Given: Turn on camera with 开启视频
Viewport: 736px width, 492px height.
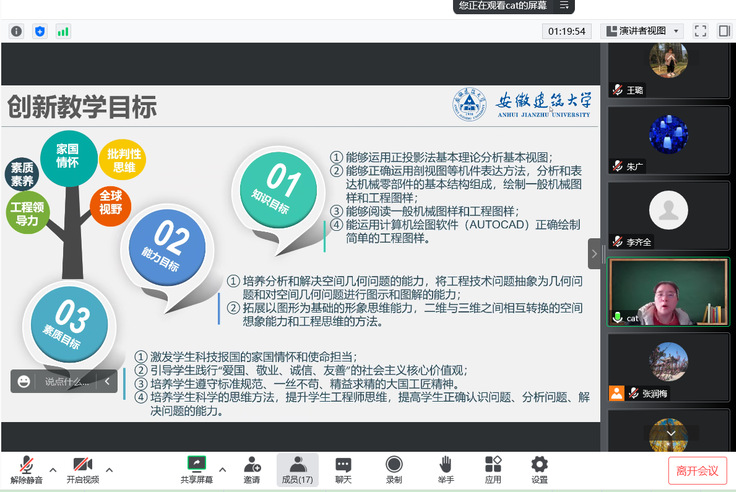Looking at the screenshot, I should 83,469.
